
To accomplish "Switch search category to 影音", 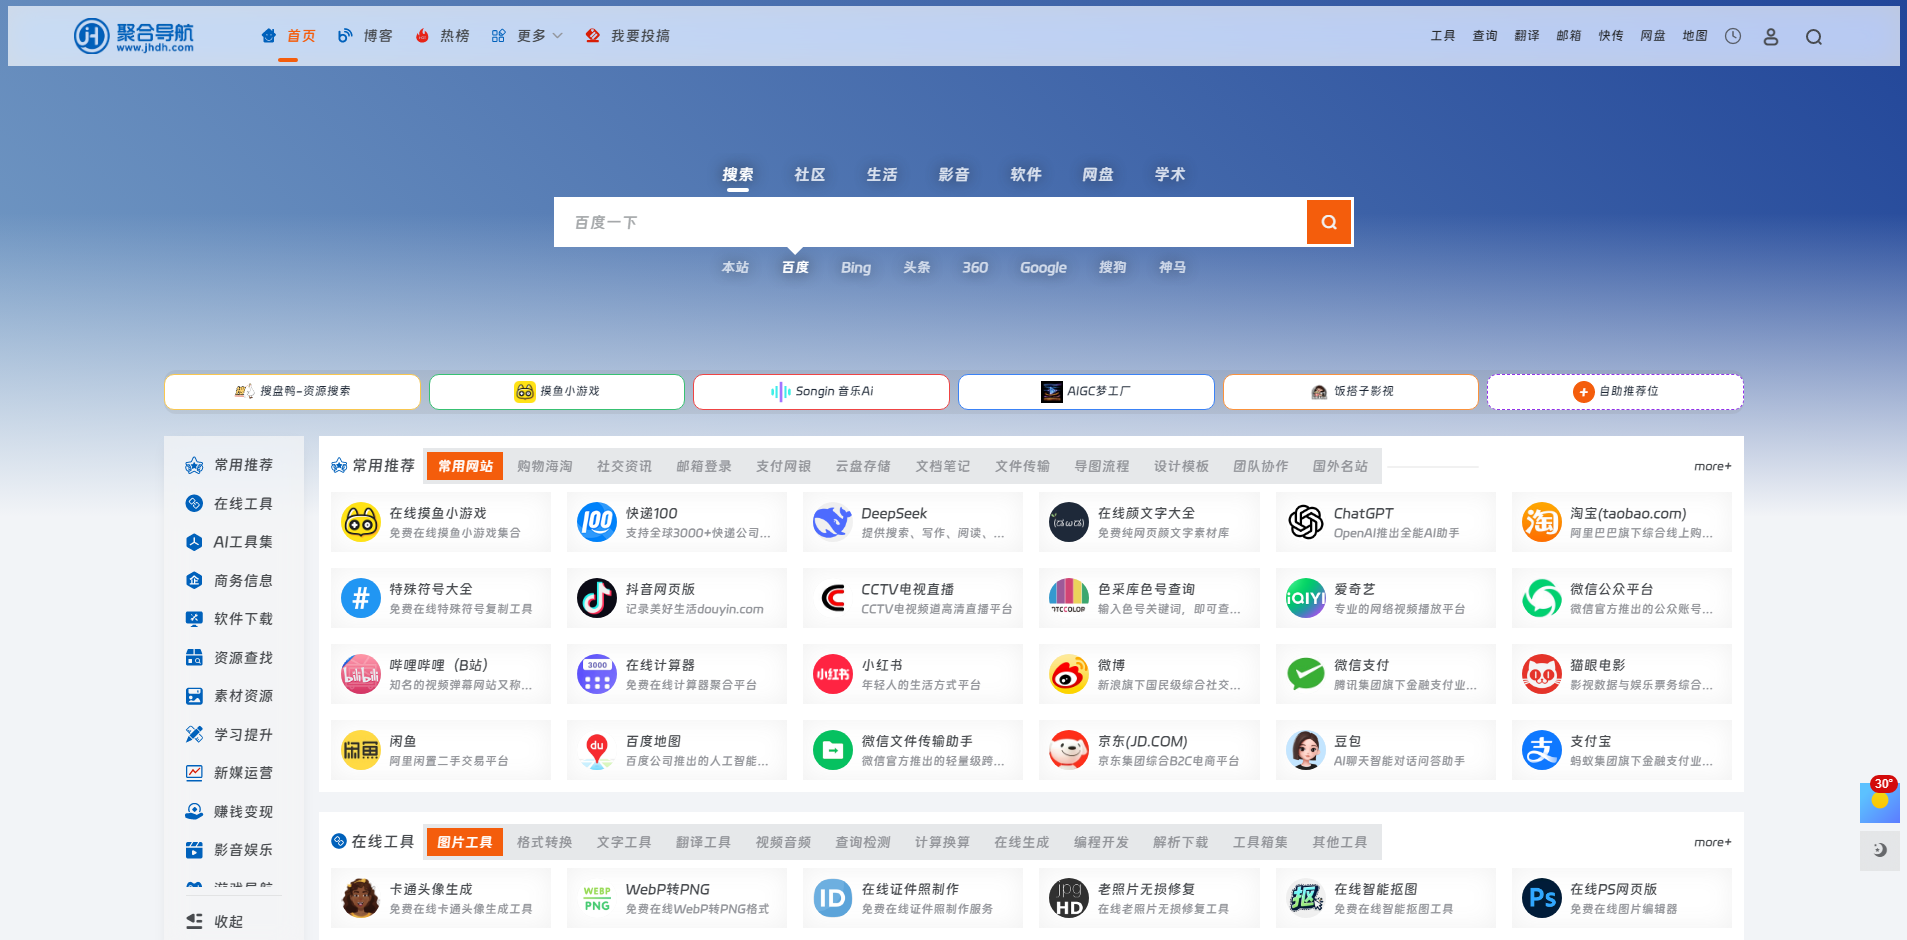I will tap(953, 174).
